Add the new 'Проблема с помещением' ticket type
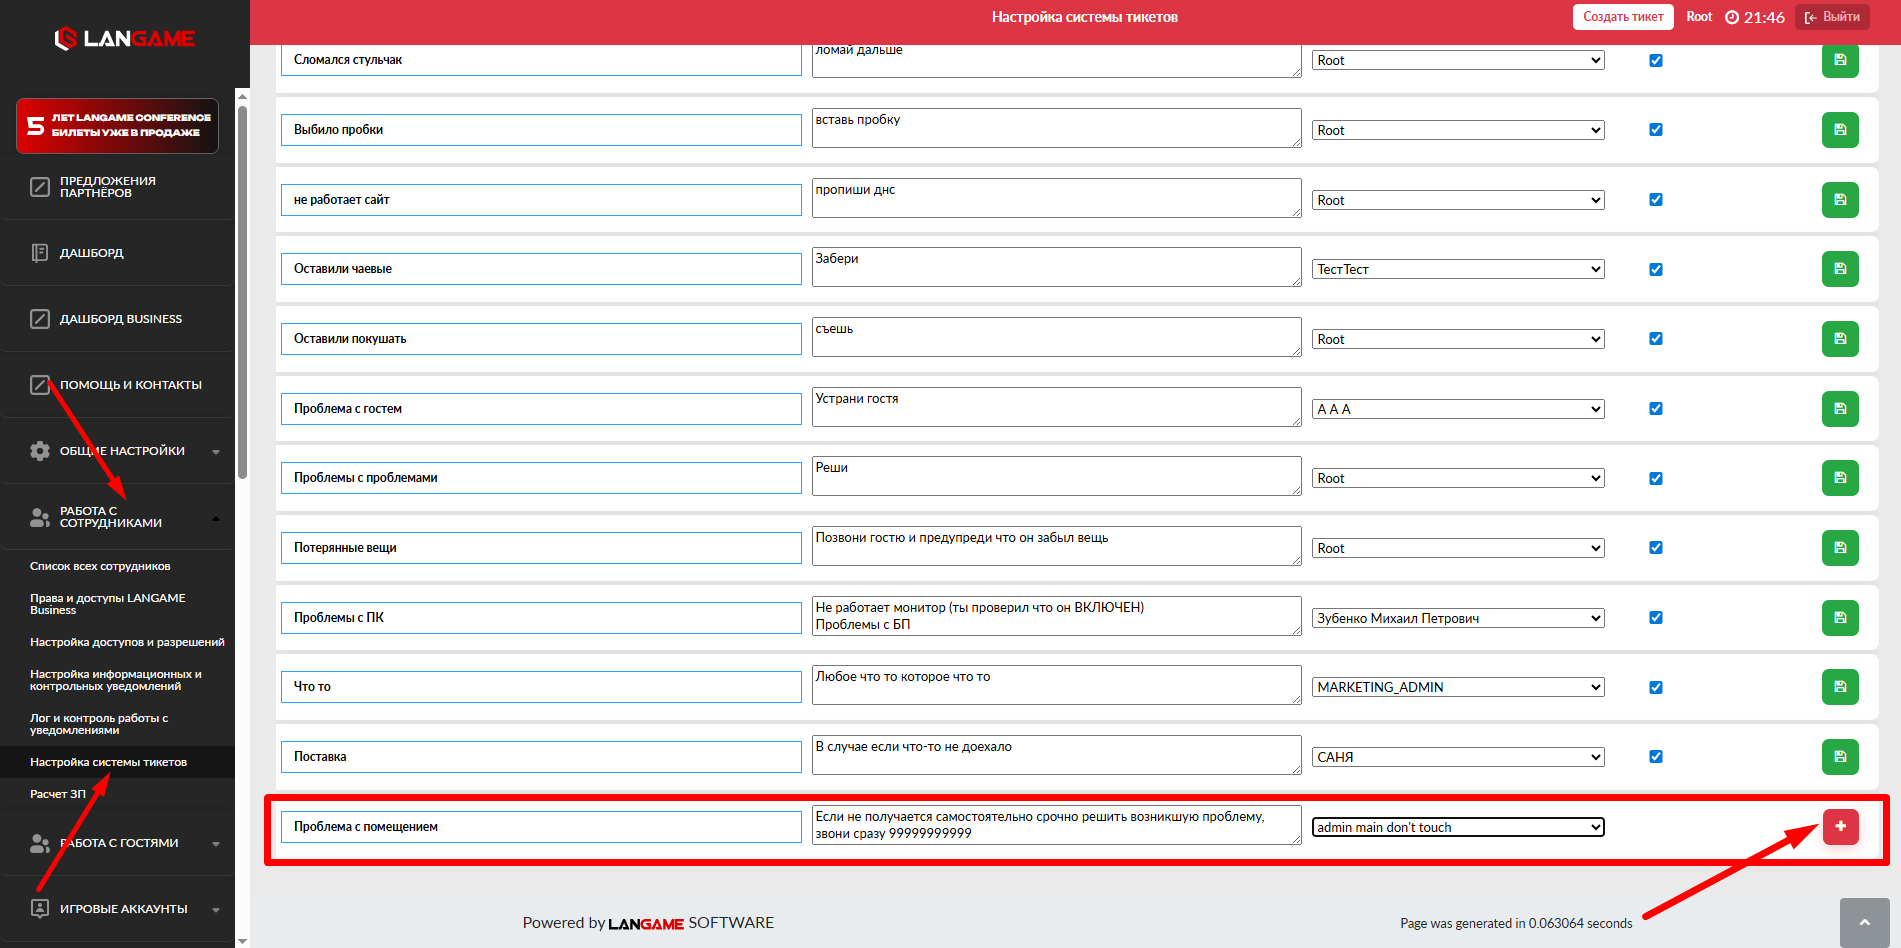 [1840, 827]
